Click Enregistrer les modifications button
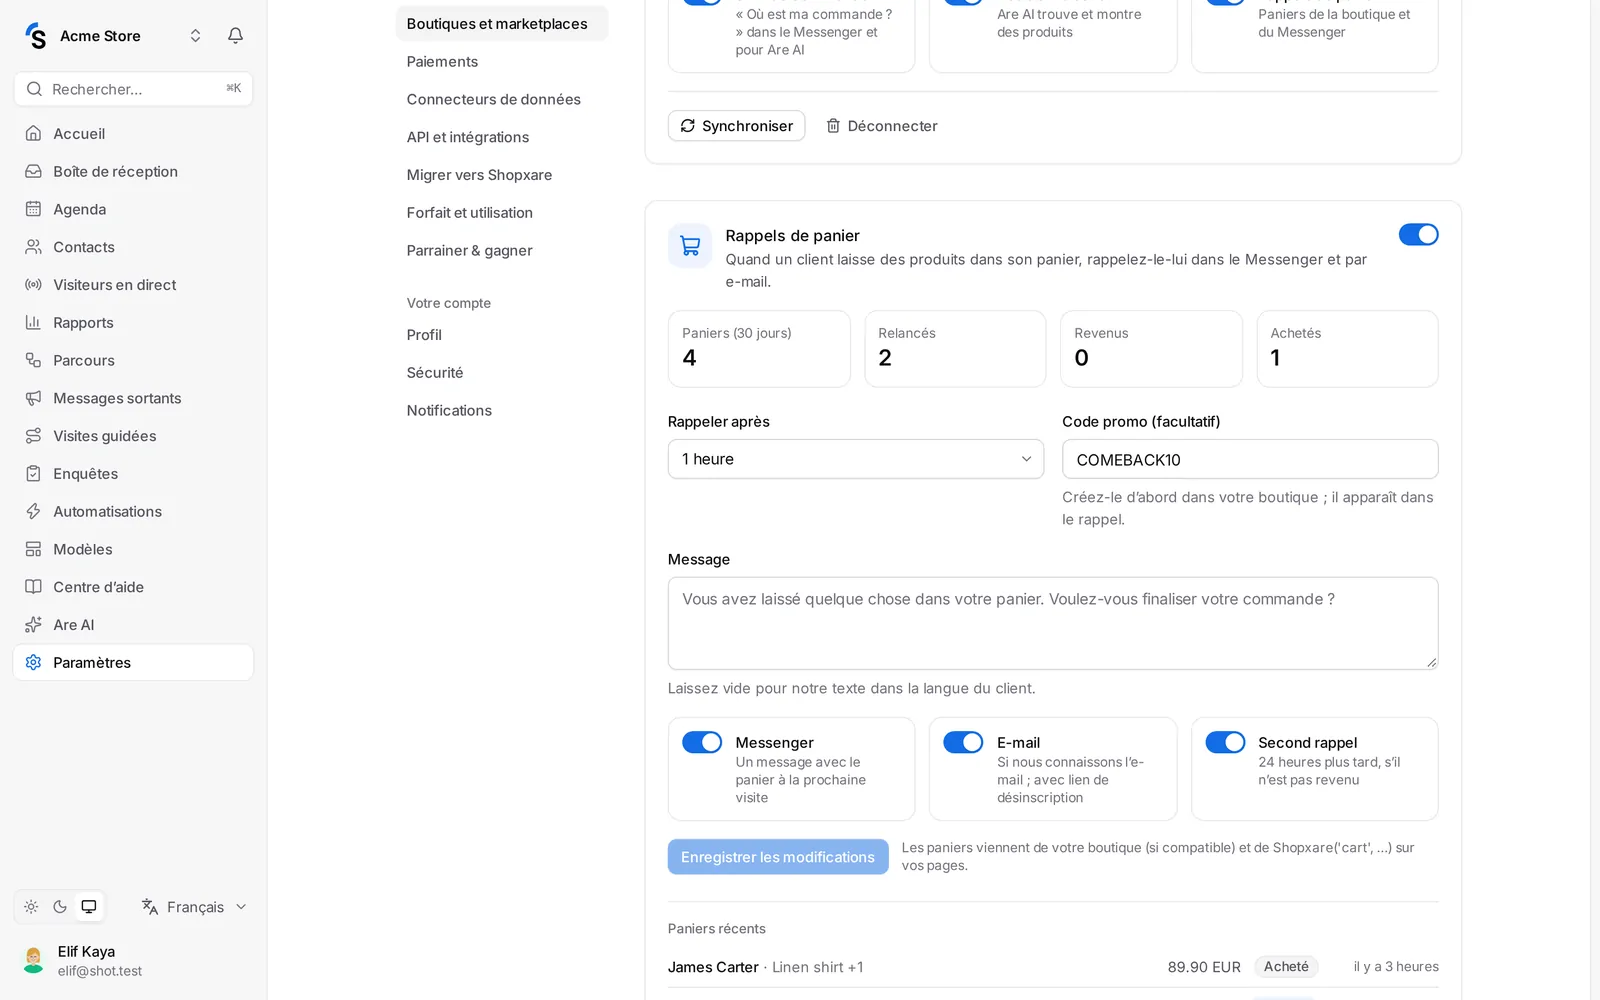 coord(778,857)
